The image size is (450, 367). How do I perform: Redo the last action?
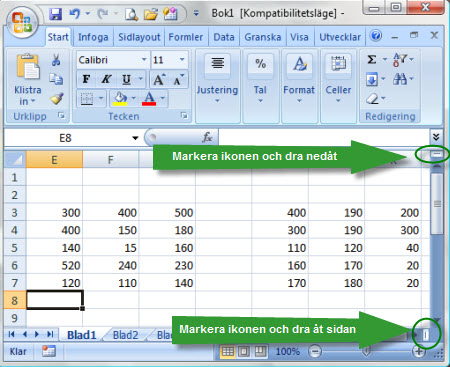pyautogui.click(x=103, y=14)
